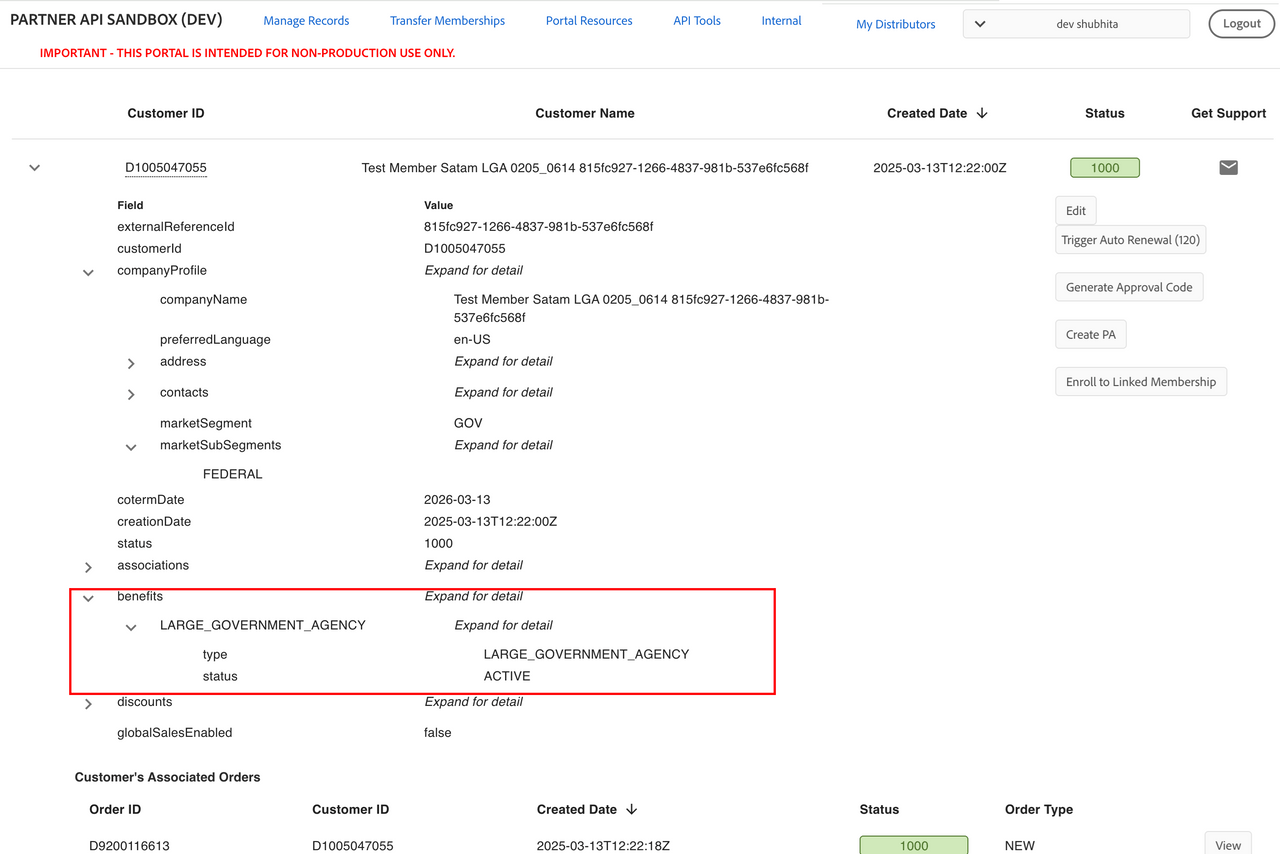Open the Manage Records menu

click(306, 21)
